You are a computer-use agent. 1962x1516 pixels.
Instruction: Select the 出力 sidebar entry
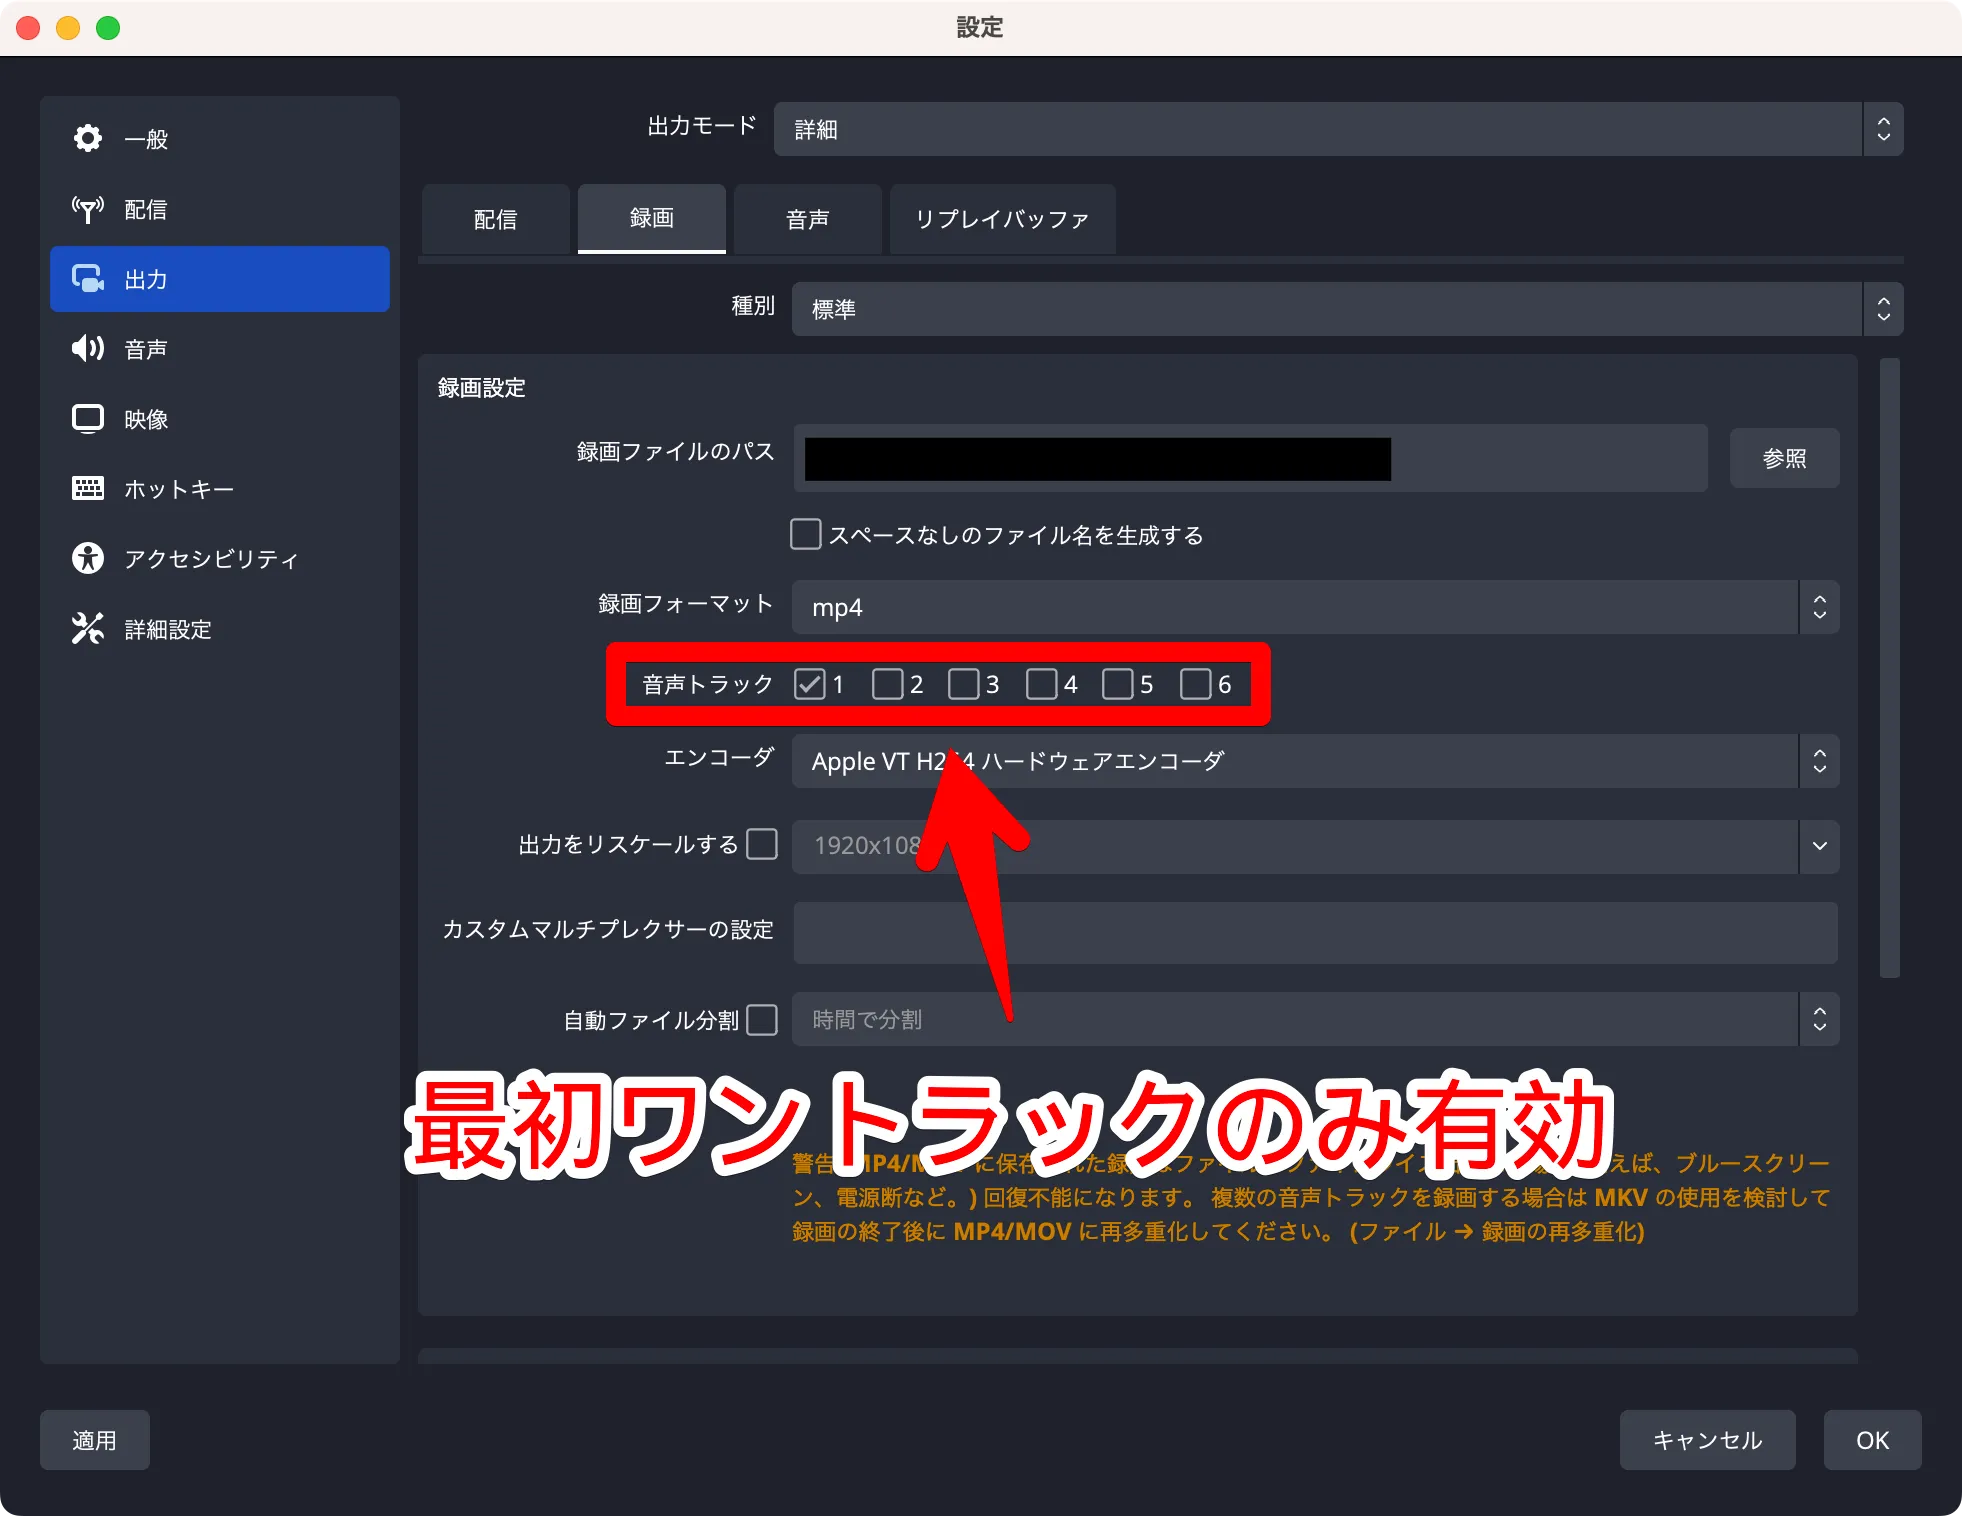pyautogui.click(x=220, y=279)
